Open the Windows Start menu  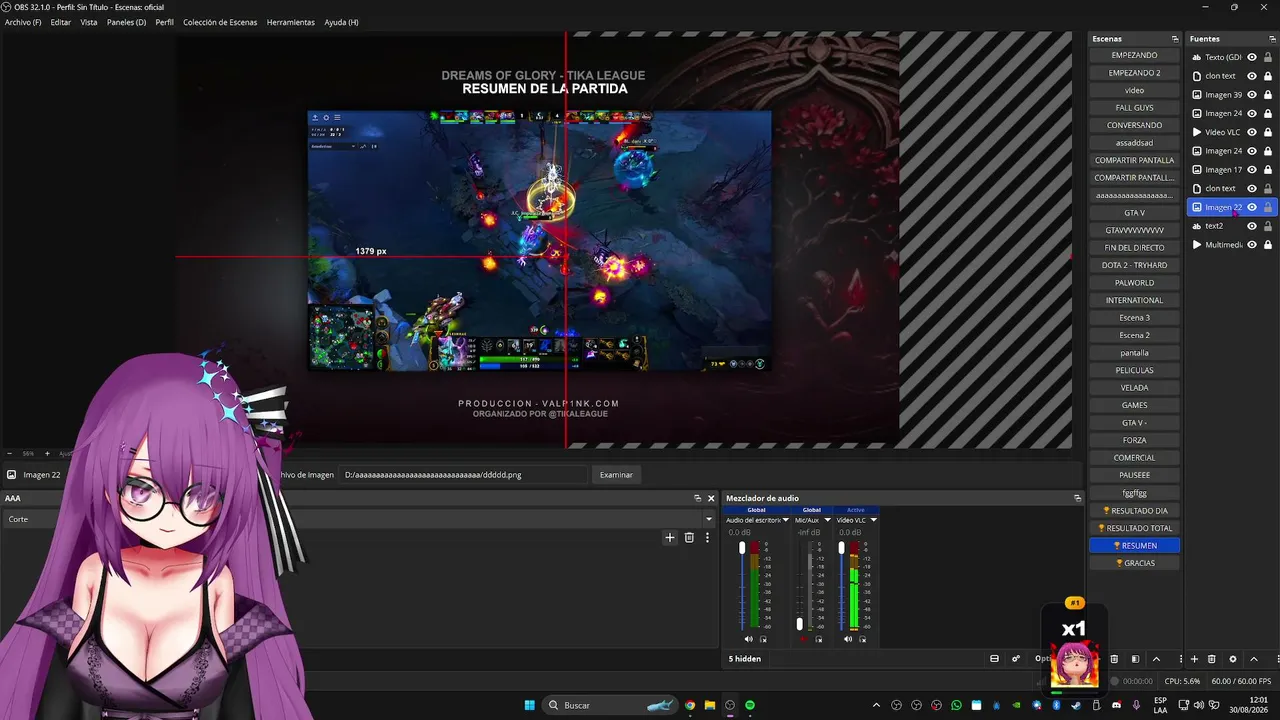click(x=530, y=705)
